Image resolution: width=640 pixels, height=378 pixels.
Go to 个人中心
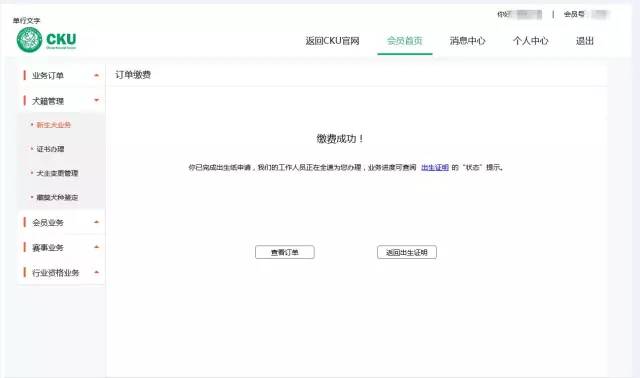pos(530,41)
